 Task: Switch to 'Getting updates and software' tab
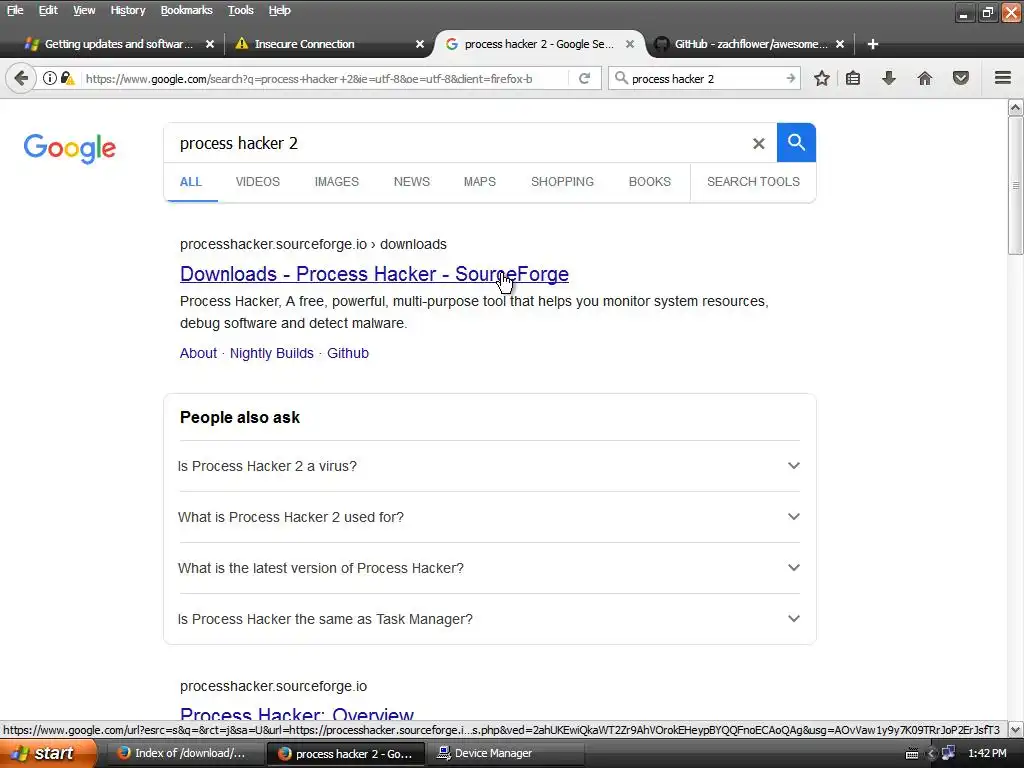click(x=118, y=44)
